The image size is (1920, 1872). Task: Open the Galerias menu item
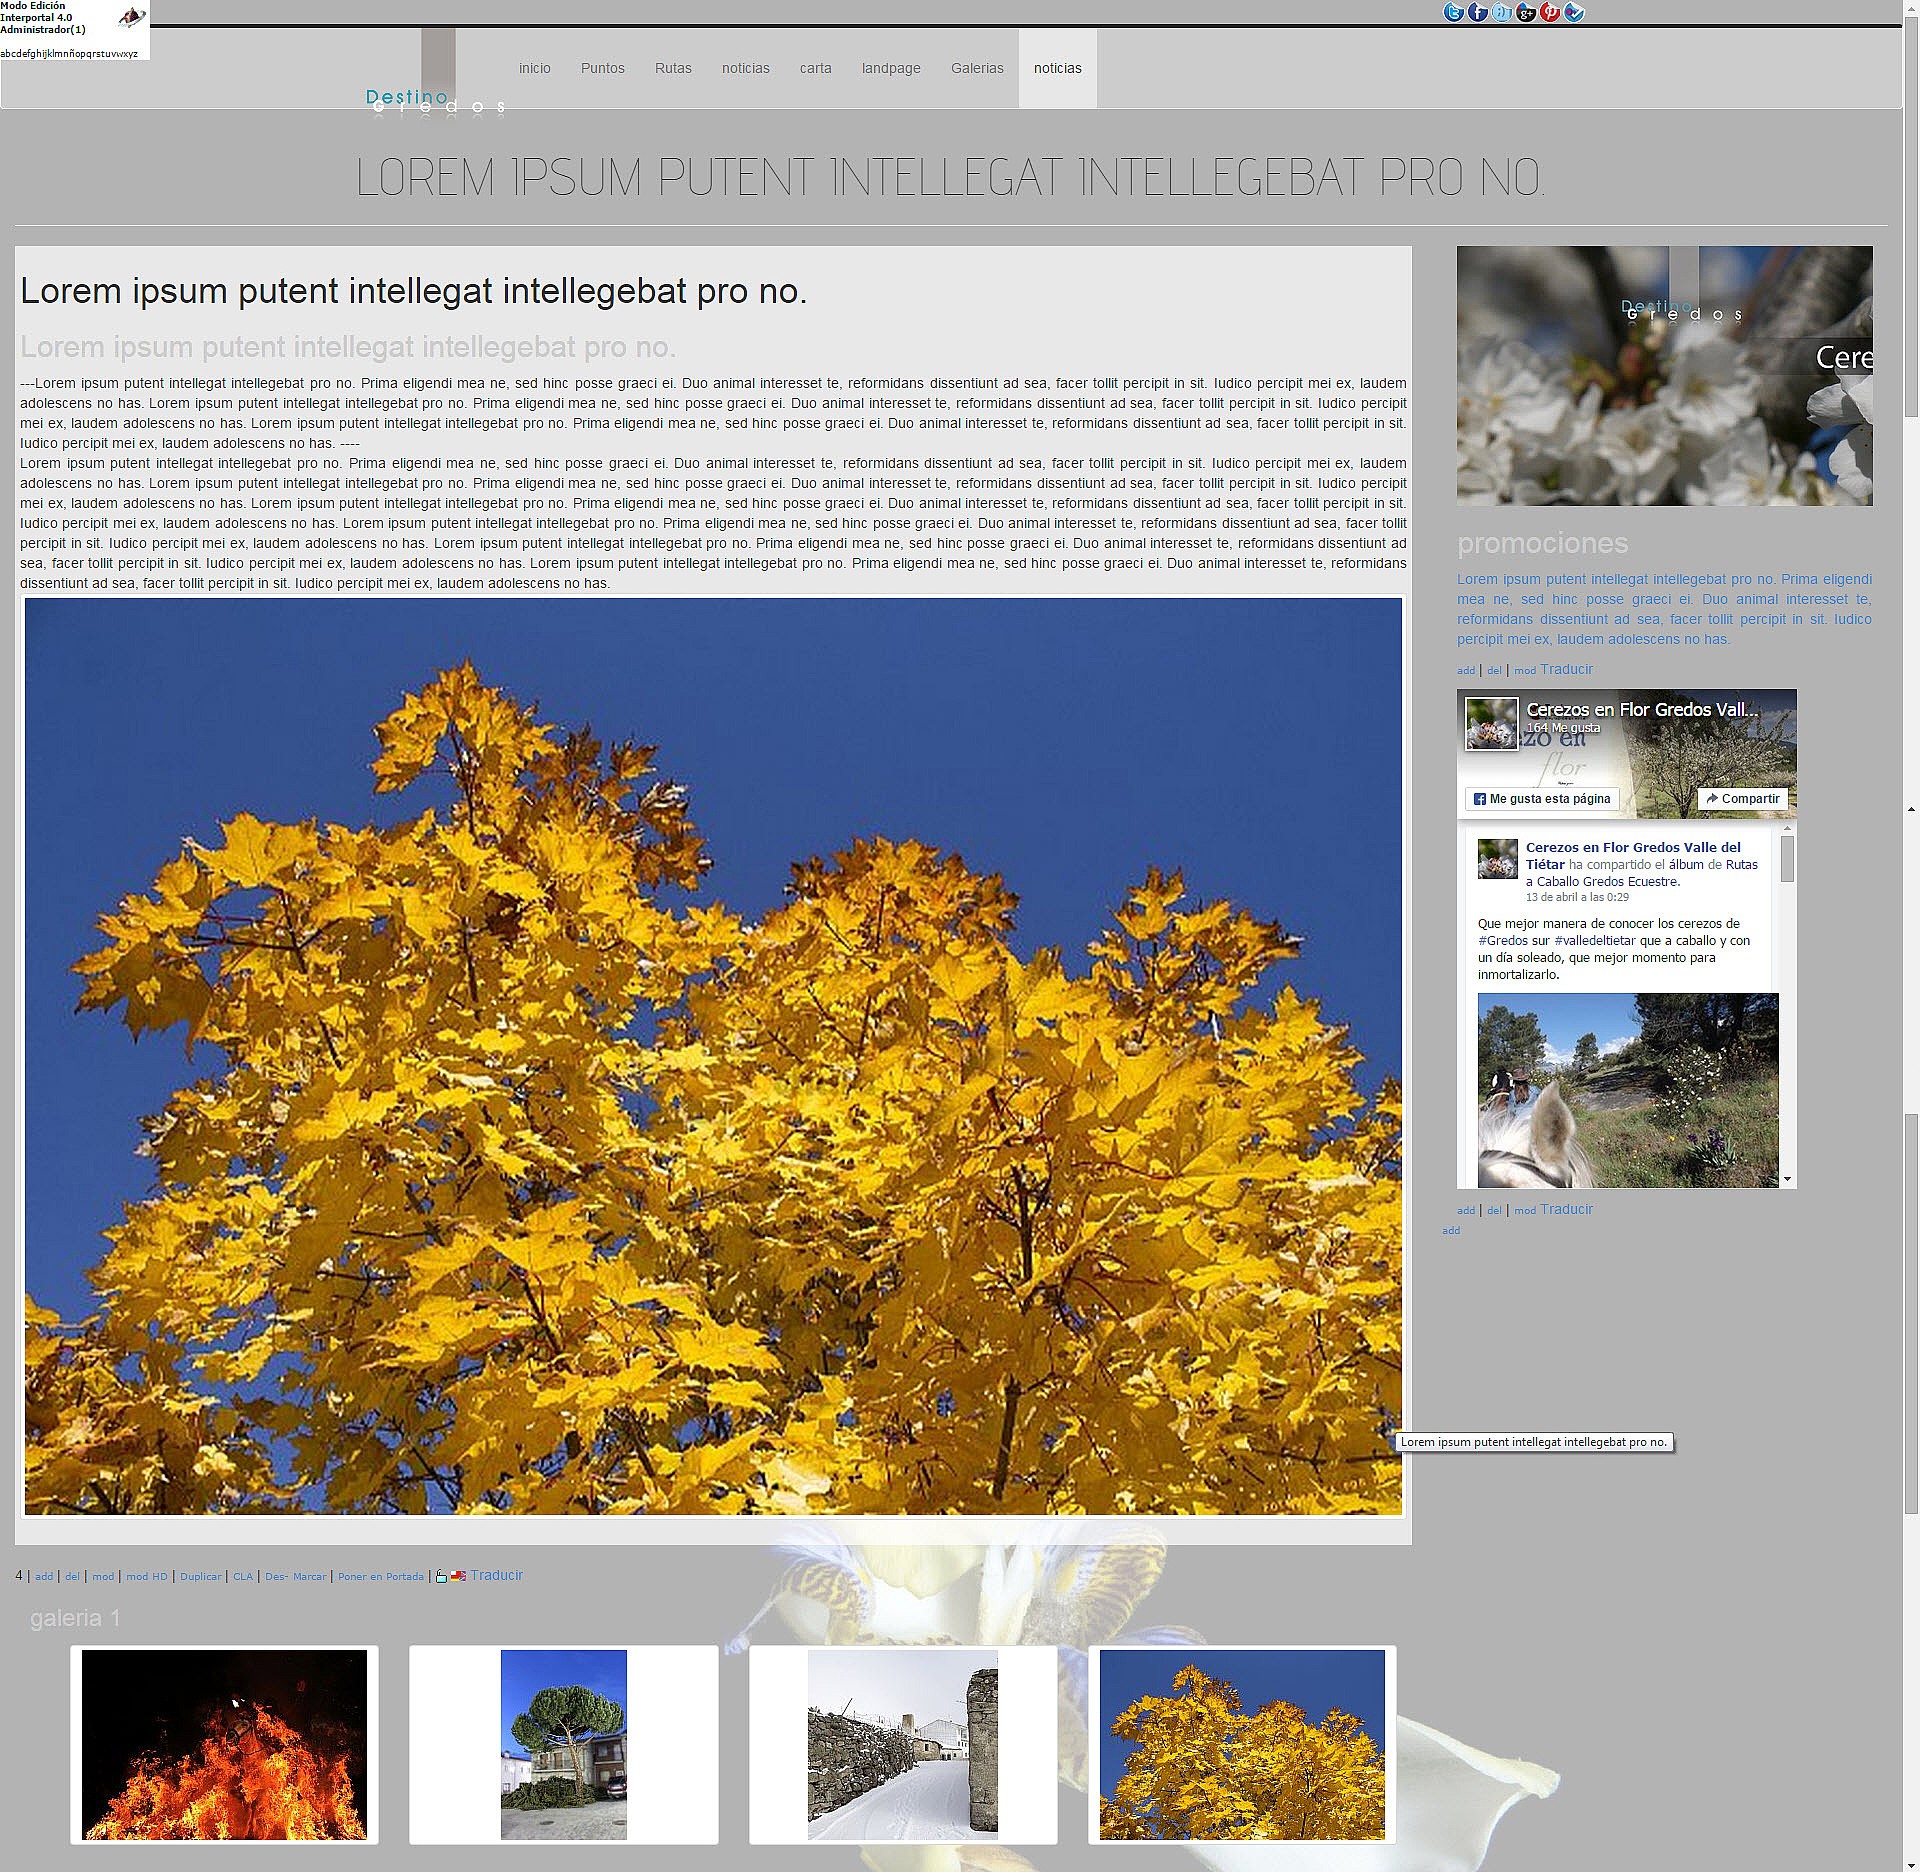pyautogui.click(x=977, y=68)
